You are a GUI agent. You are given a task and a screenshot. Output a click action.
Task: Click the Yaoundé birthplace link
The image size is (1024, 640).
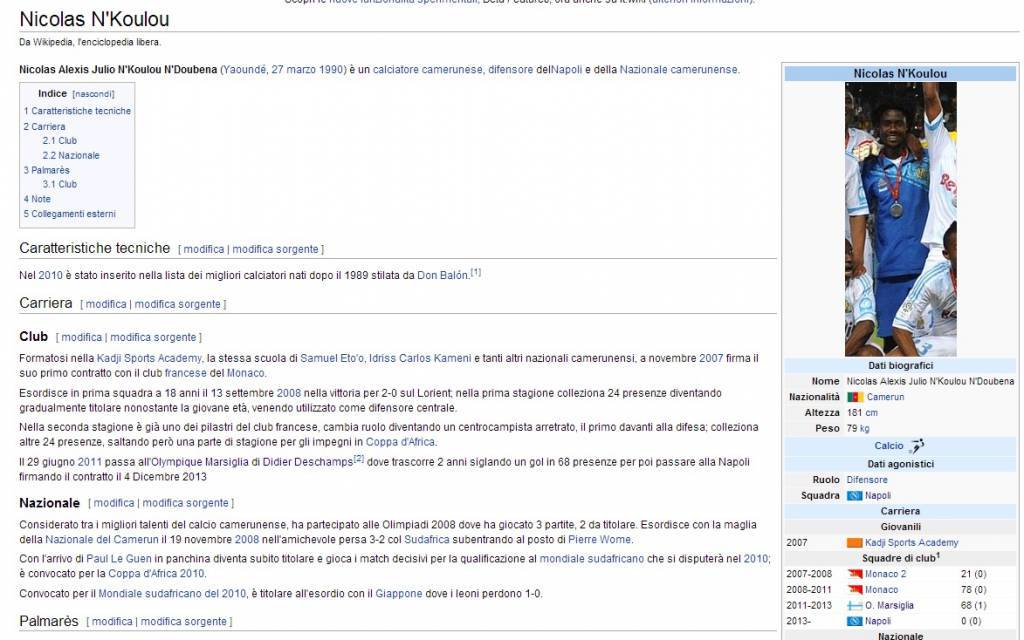(x=244, y=70)
